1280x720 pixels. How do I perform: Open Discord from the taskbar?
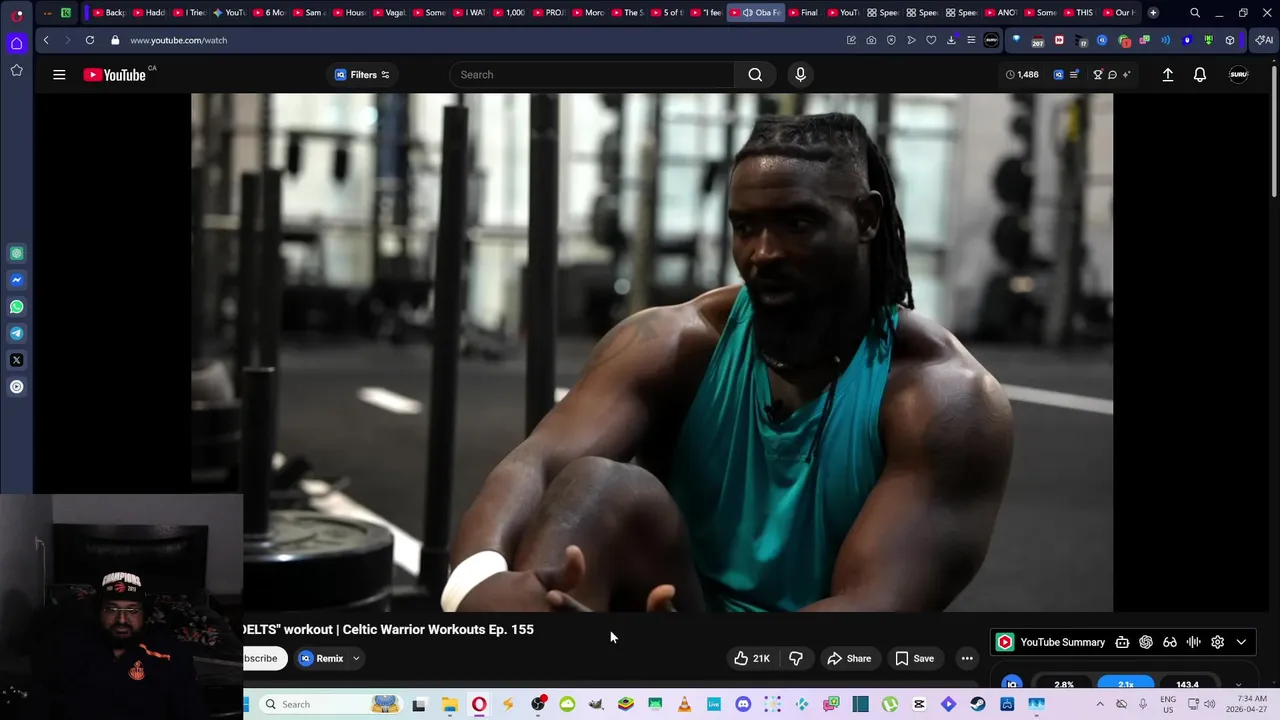[743, 704]
